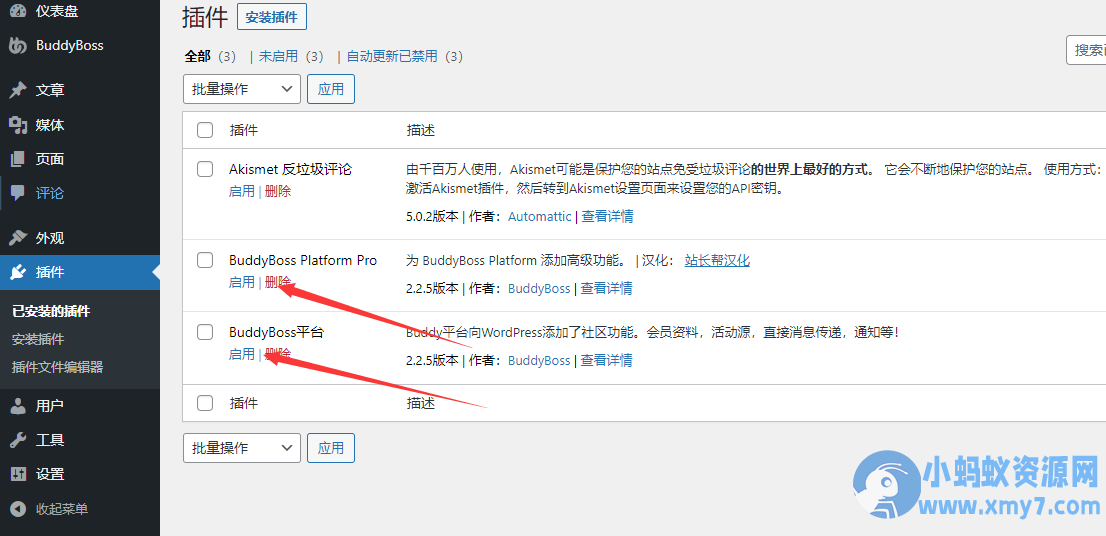Click the bottom 应用 button
This screenshot has height=536, width=1106.
point(331,448)
